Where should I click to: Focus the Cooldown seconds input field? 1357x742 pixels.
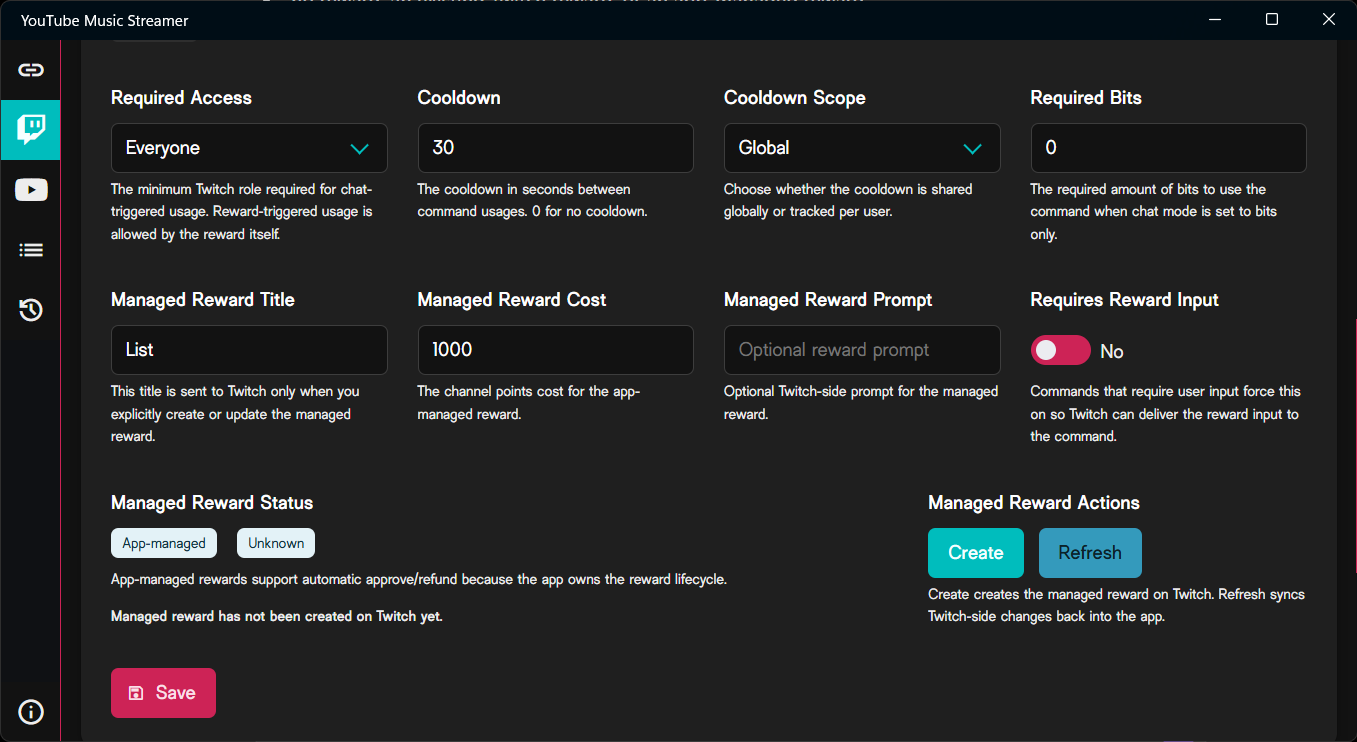click(x=555, y=148)
